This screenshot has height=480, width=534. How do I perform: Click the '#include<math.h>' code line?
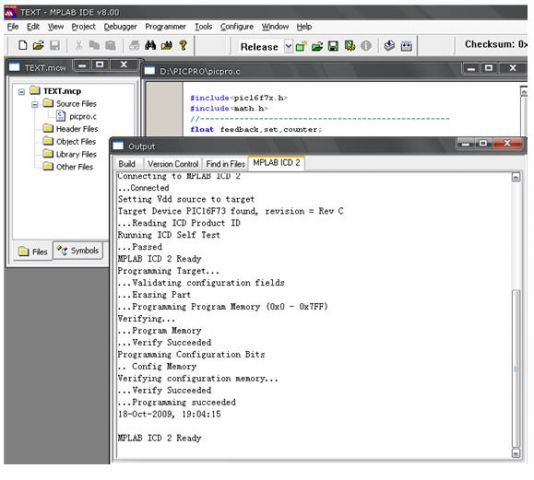point(229,109)
